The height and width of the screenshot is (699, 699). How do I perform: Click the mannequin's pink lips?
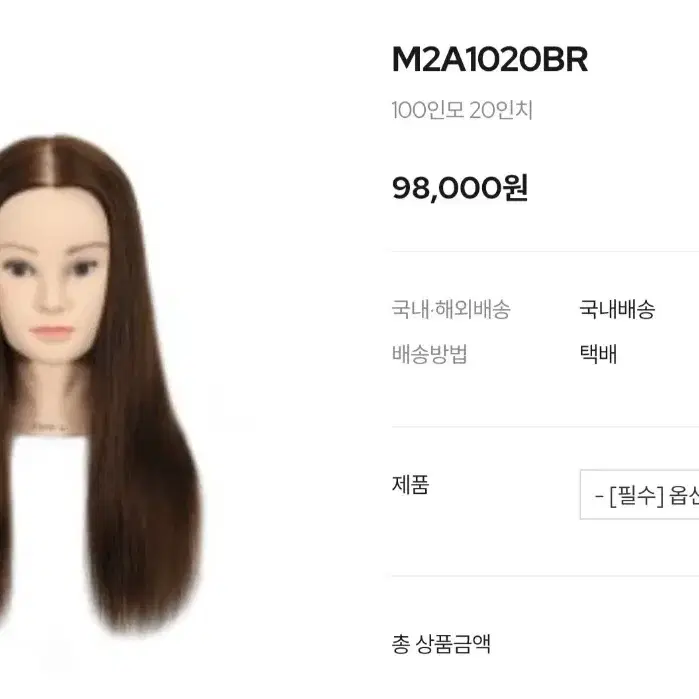click(x=52, y=332)
